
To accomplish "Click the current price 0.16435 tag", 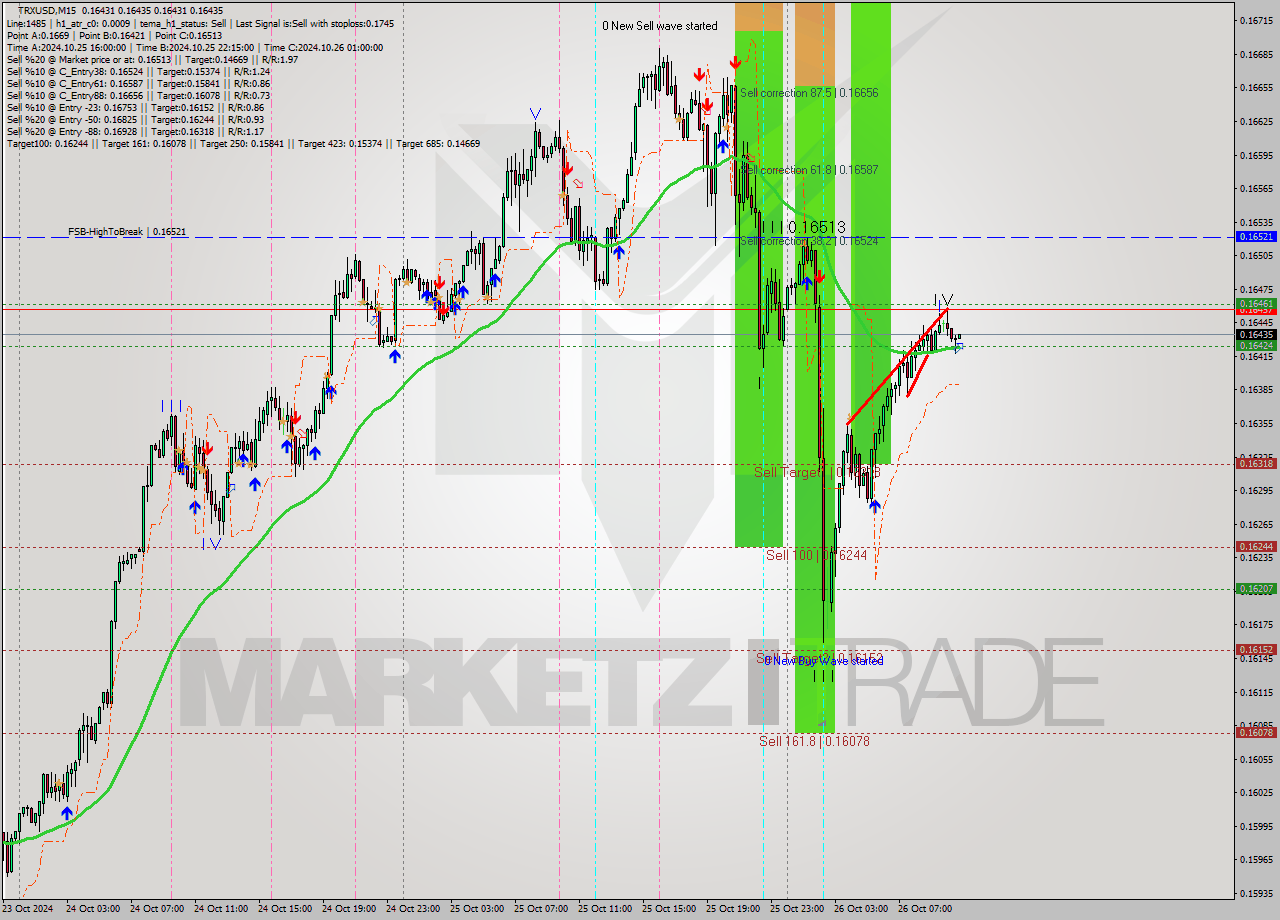I will [x=1256, y=334].
